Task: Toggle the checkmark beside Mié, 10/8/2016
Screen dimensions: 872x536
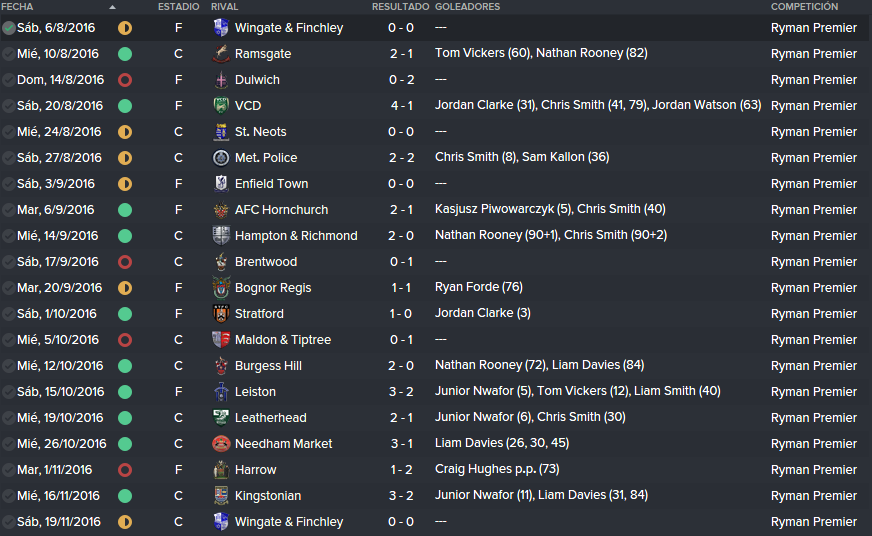Action: point(8,54)
